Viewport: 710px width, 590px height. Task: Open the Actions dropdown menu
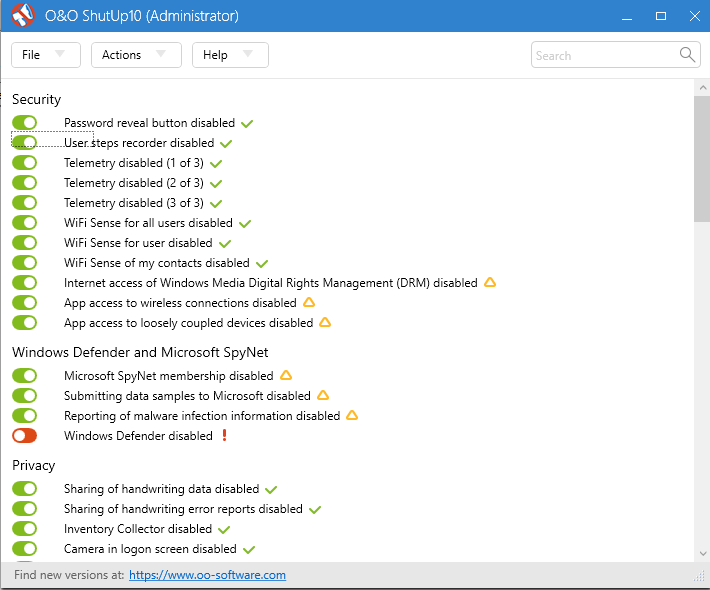(136, 55)
